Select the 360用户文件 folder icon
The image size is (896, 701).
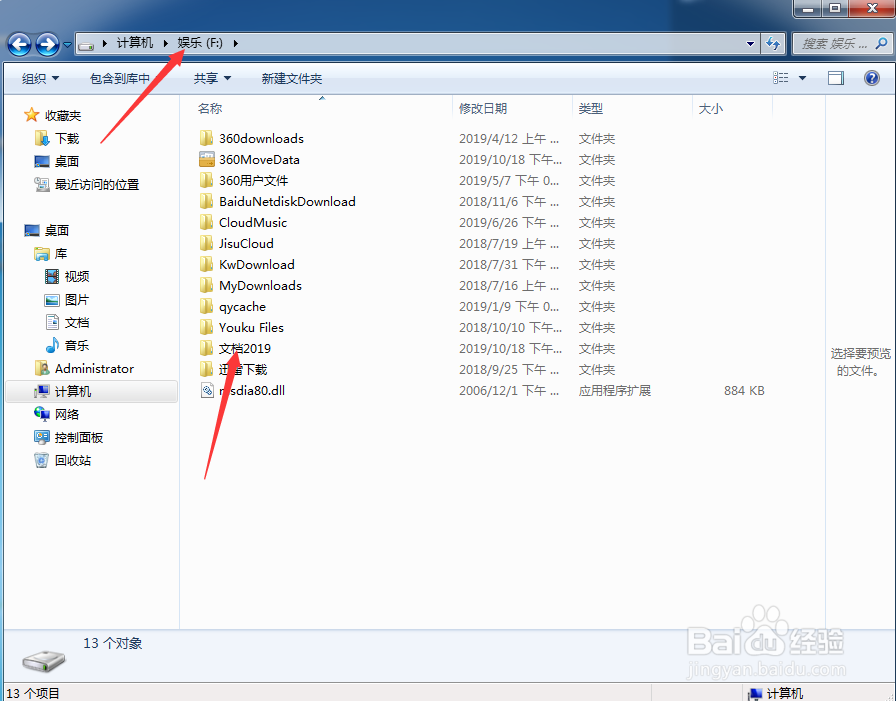(x=206, y=181)
